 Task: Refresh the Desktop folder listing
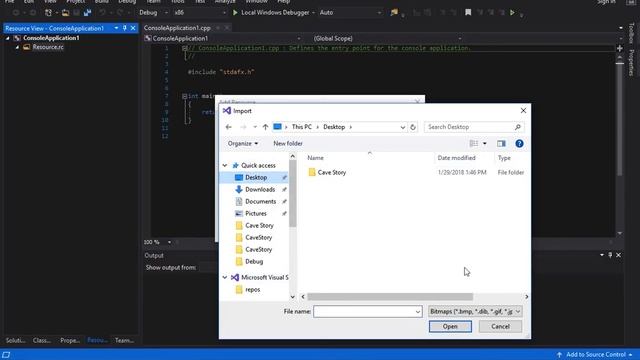413,127
